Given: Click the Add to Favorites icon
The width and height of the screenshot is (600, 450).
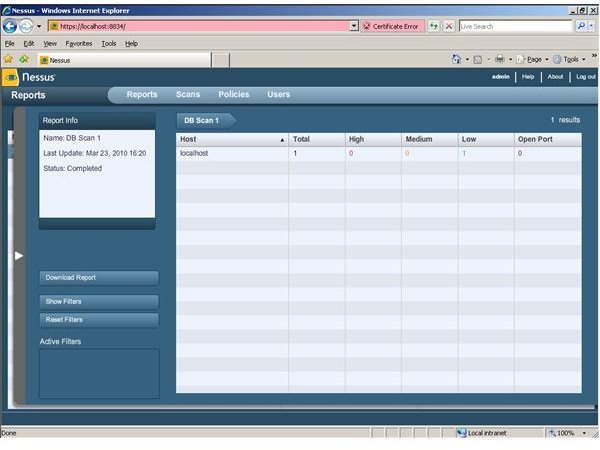Looking at the screenshot, I should point(24,59).
